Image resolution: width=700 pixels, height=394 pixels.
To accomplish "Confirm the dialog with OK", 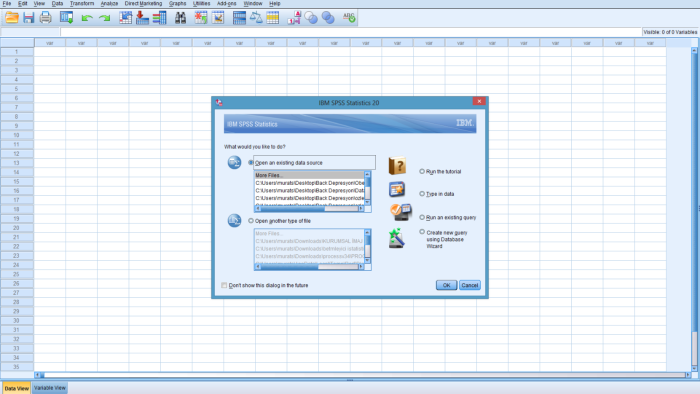I will pos(446,285).
